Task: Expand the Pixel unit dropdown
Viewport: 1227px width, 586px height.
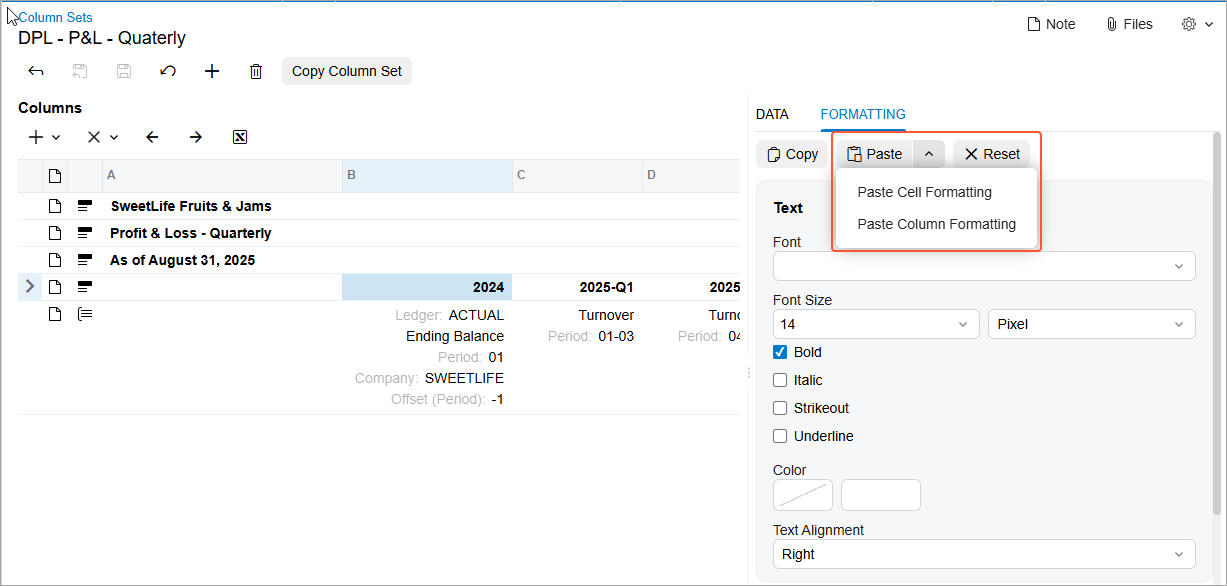Action: [1092, 324]
